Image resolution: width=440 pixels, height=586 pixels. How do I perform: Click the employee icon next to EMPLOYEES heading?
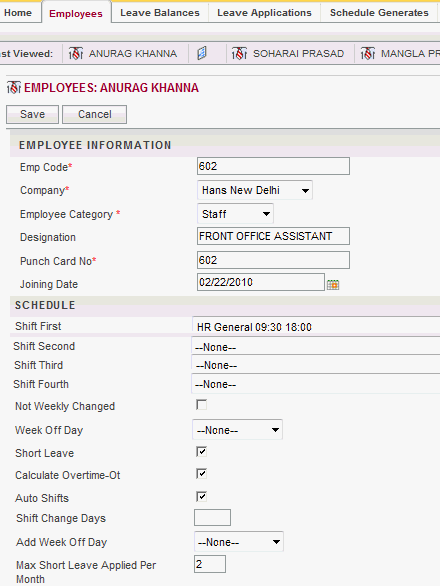(x=14, y=87)
